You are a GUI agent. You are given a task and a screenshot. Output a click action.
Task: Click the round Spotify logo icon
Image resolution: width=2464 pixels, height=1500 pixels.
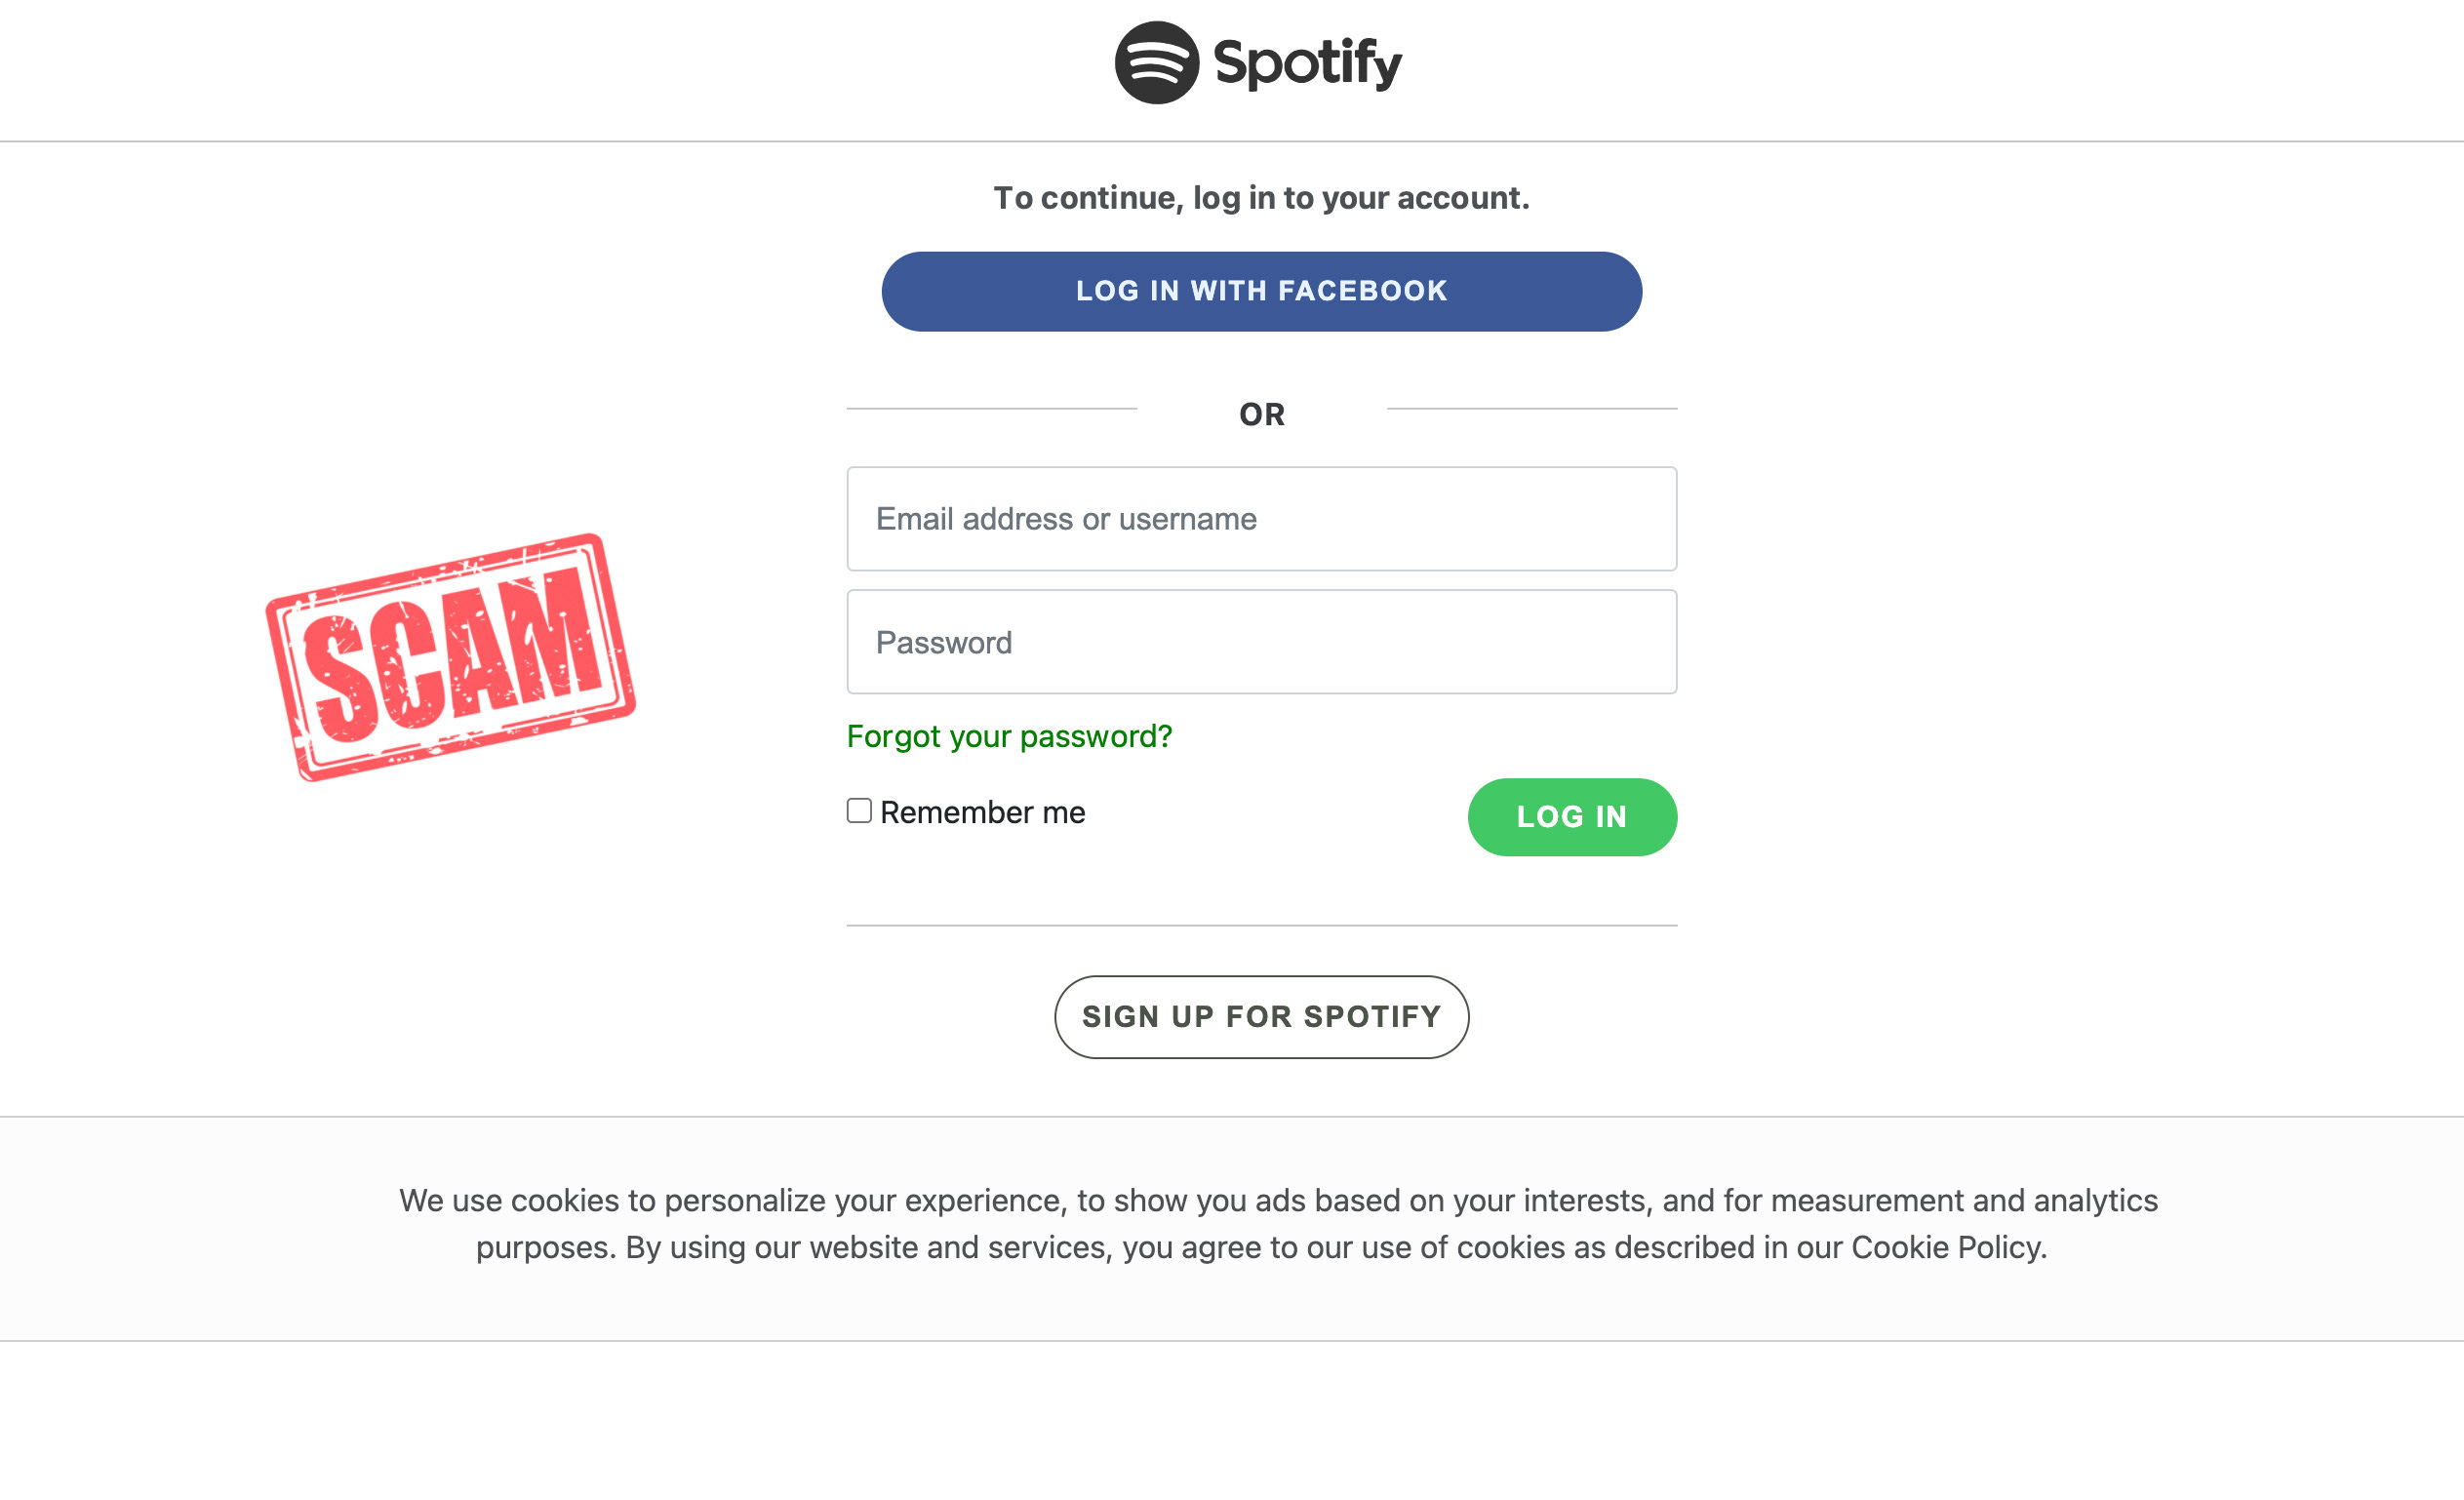(1157, 63)
